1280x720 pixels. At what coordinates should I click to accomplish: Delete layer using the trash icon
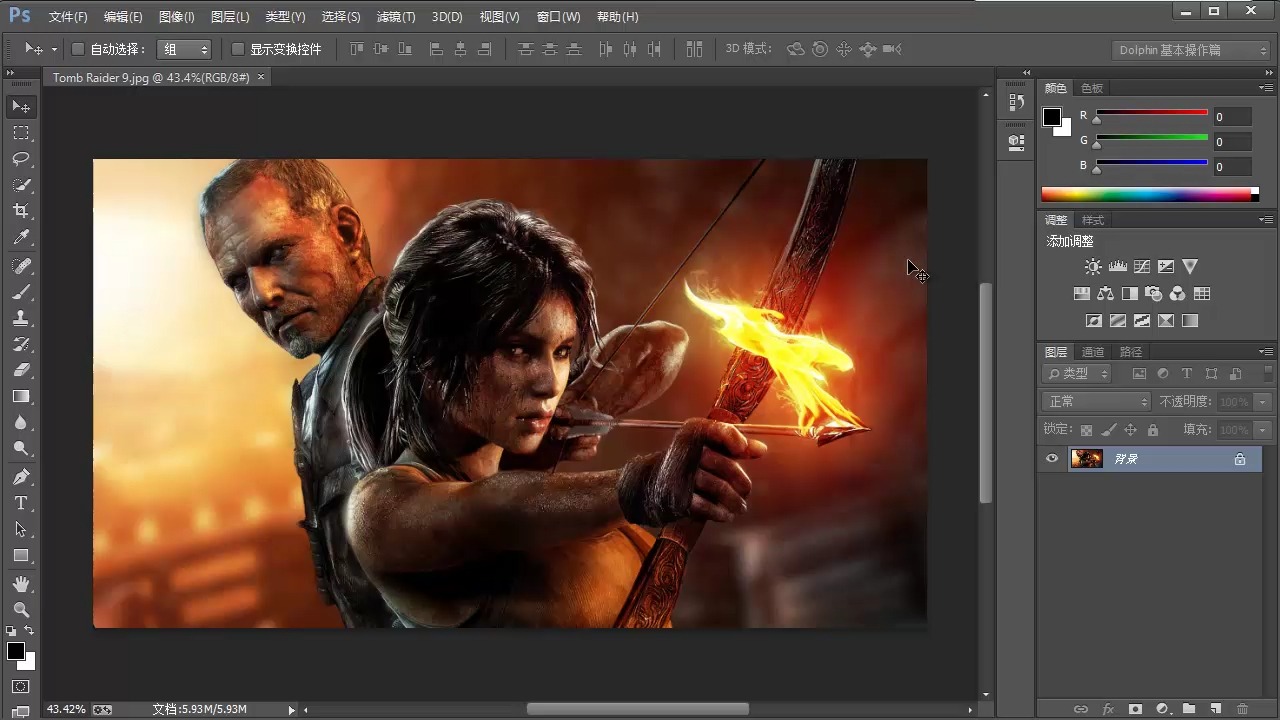click(1242, 709)
